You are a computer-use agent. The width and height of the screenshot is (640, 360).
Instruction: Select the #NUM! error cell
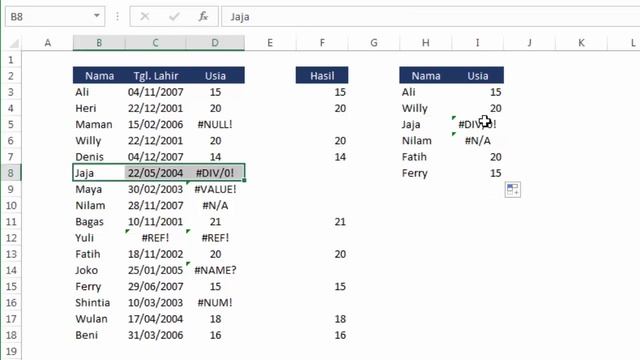pyautogui.click(x=215, y=302)
